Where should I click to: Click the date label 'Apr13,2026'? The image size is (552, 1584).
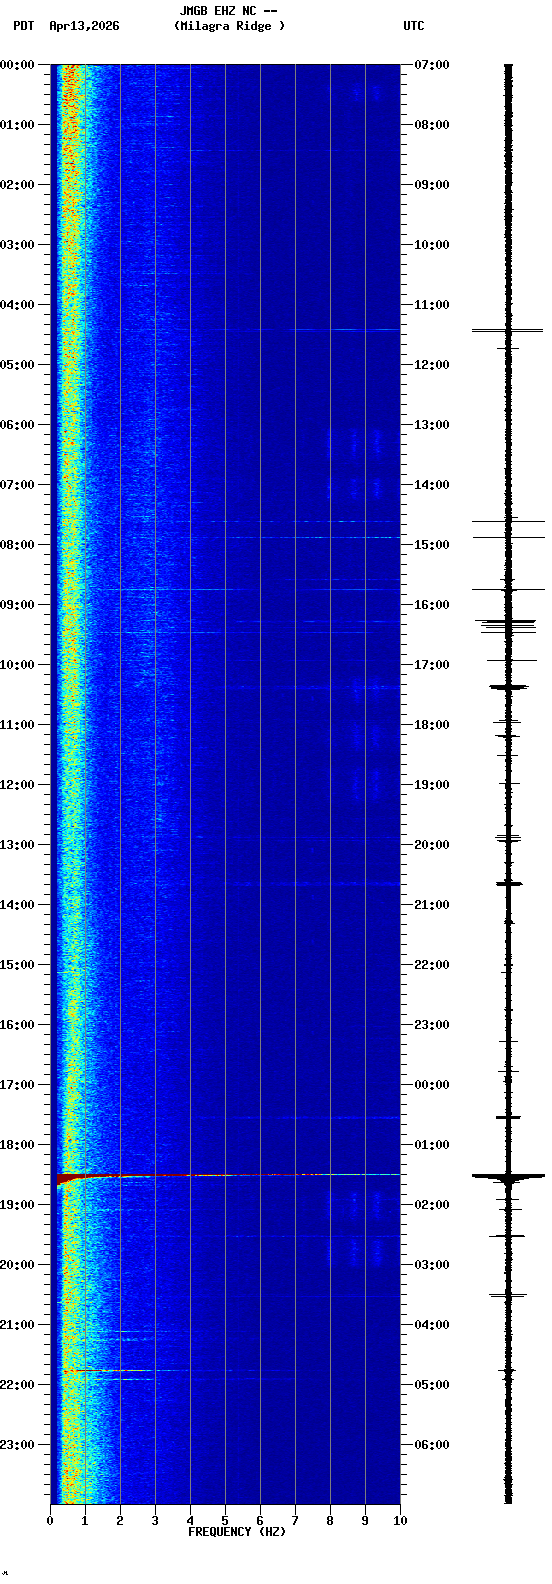(84, 26)
